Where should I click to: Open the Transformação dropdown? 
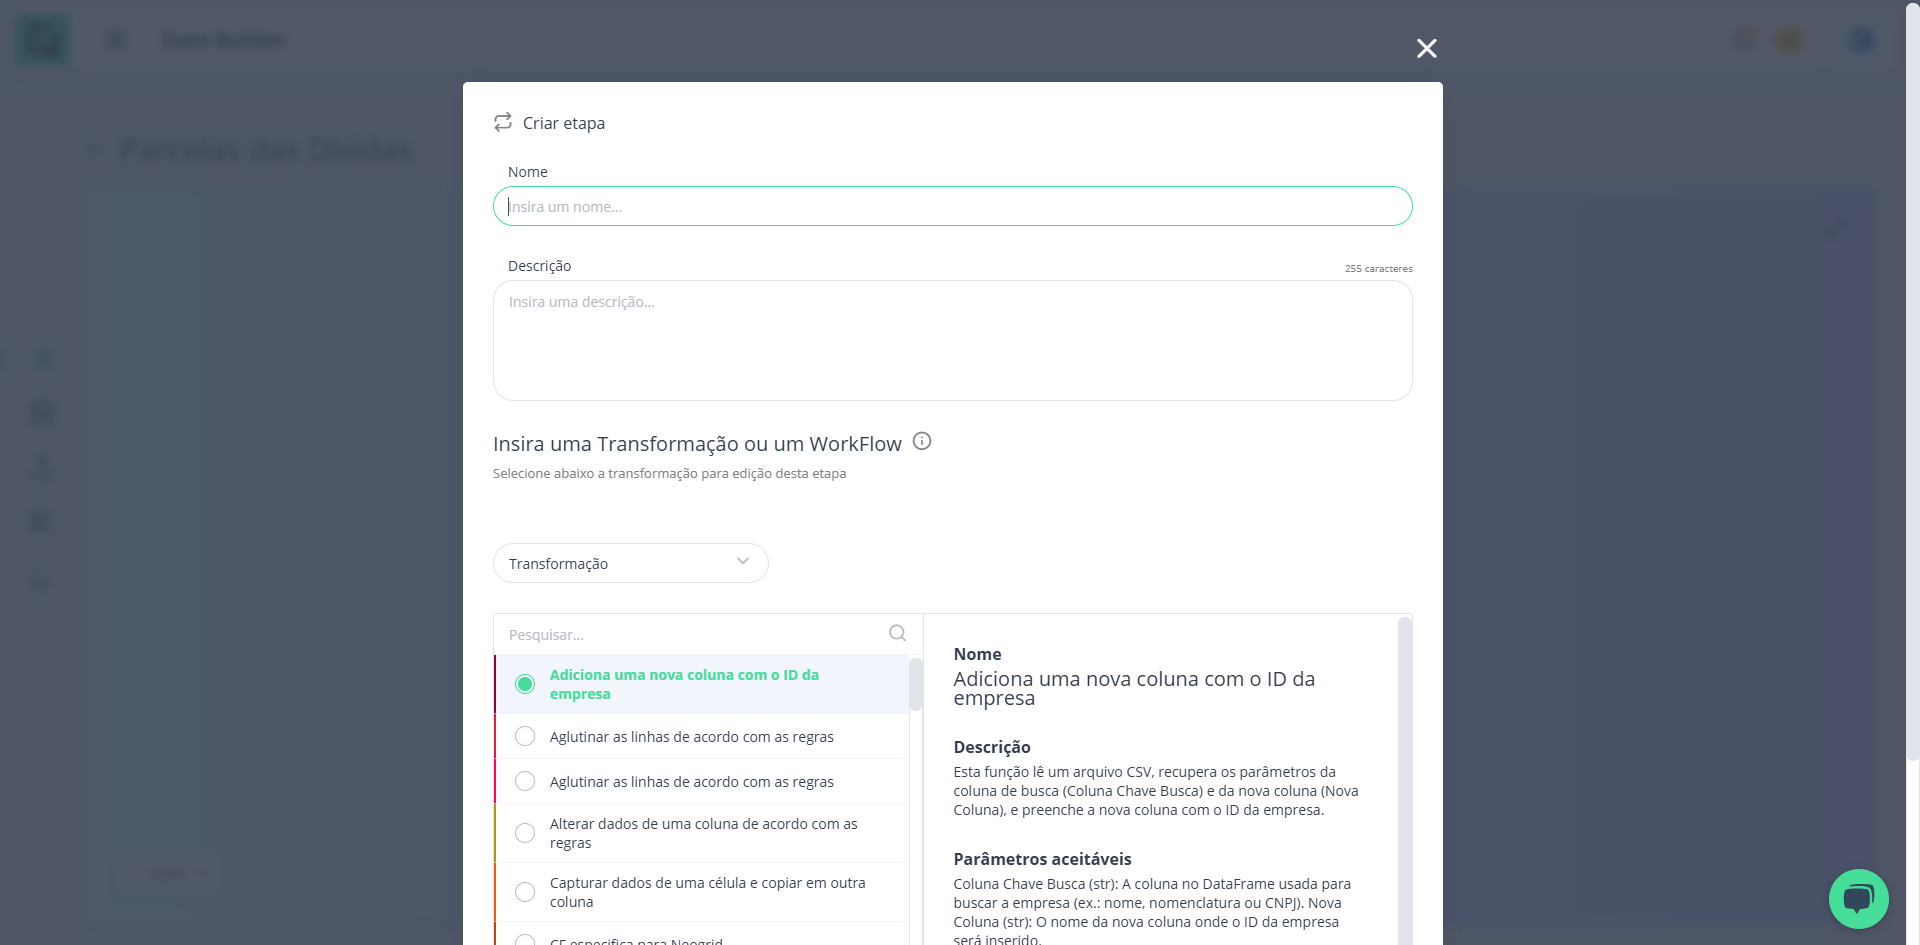[630, 563]
